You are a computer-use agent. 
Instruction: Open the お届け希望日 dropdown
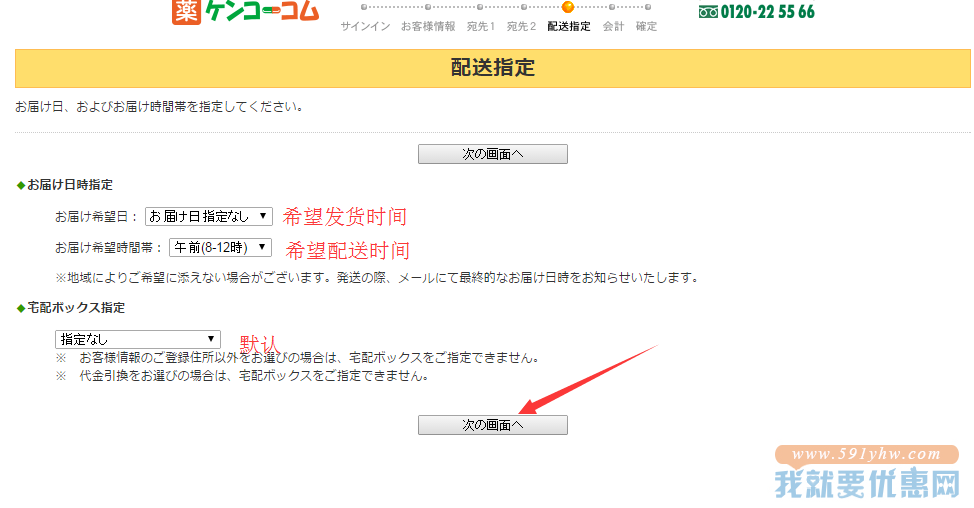(x=209, y=216)
